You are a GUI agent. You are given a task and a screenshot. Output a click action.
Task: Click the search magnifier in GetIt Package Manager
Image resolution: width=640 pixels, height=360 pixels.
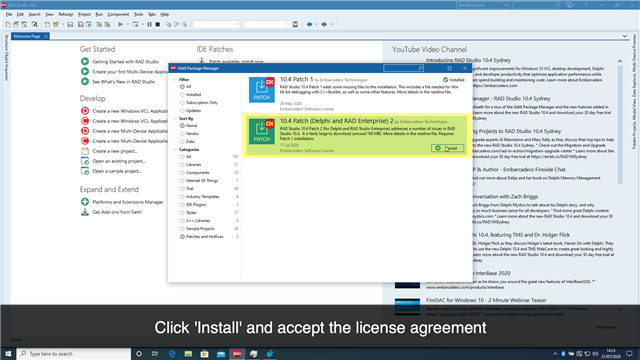420,68
